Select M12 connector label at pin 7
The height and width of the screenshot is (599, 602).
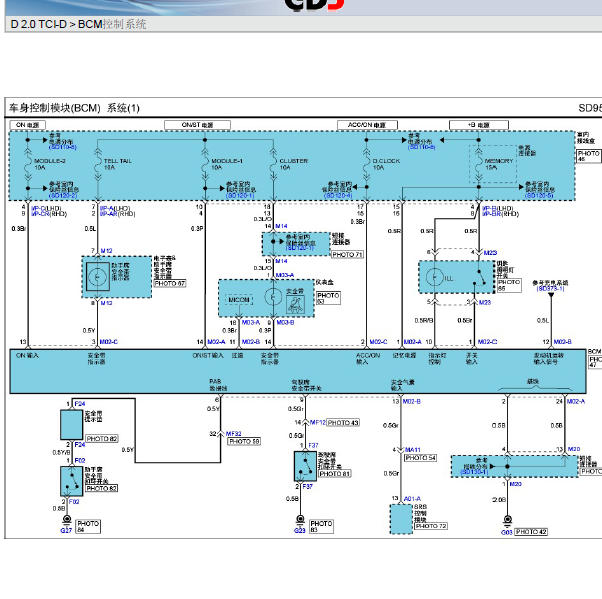point(106,251)
